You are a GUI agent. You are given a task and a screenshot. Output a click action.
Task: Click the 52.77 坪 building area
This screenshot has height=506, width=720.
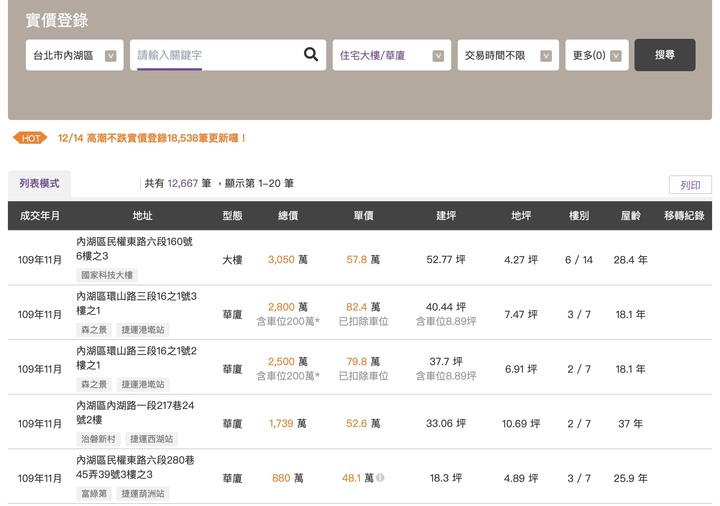446,260
